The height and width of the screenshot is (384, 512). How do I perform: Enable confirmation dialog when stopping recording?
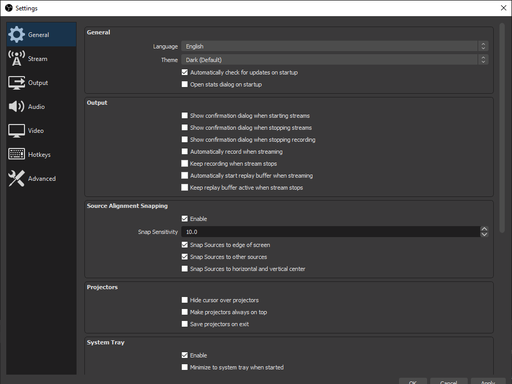tap(185, 139)
